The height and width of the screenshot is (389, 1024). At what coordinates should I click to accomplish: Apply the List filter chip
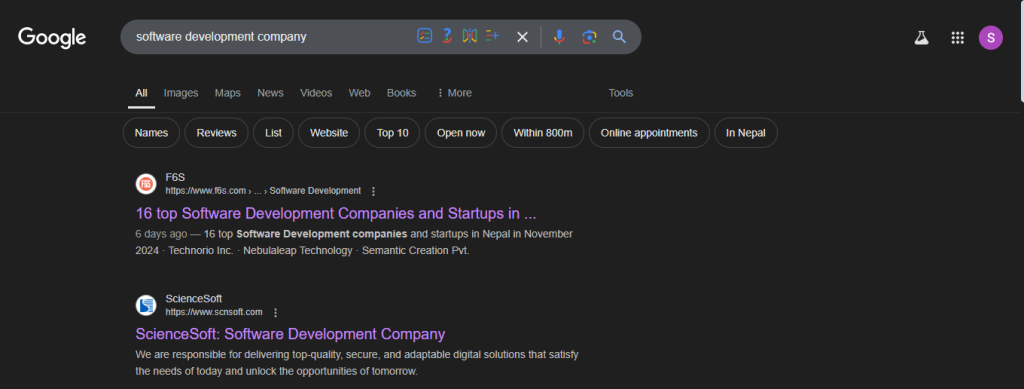click(274, 133)
